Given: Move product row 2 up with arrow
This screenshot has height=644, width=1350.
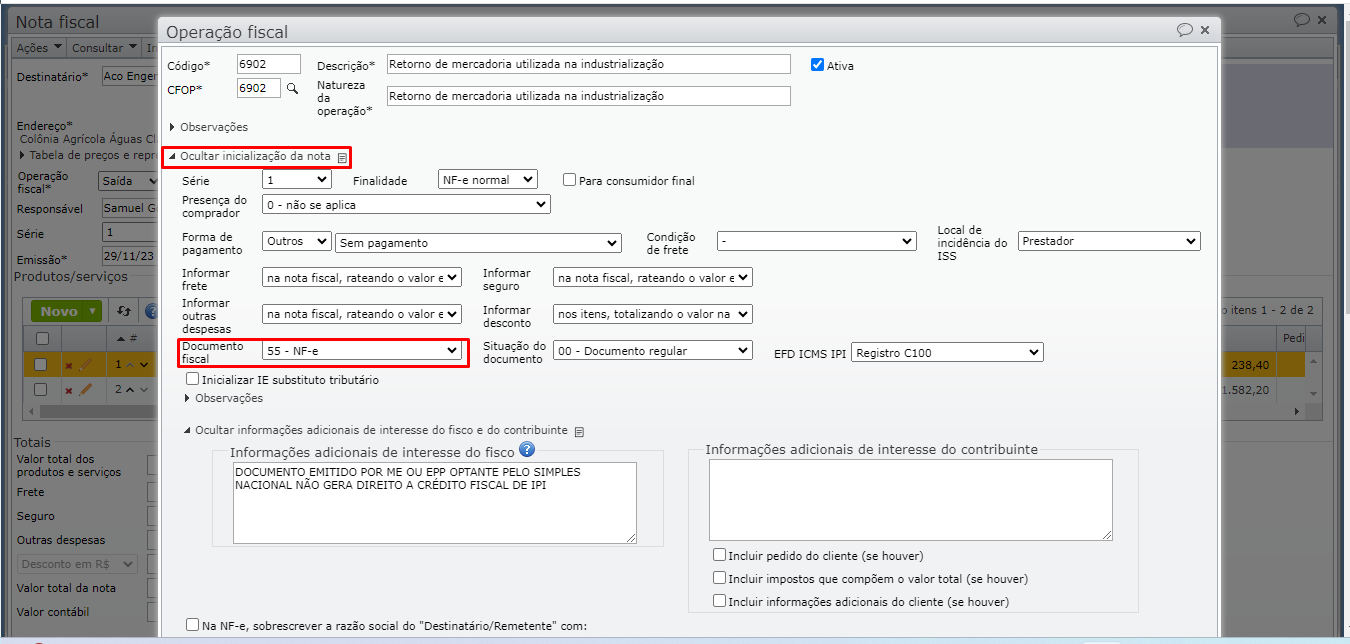Looking at the screenshot, I should coord(131,390).
